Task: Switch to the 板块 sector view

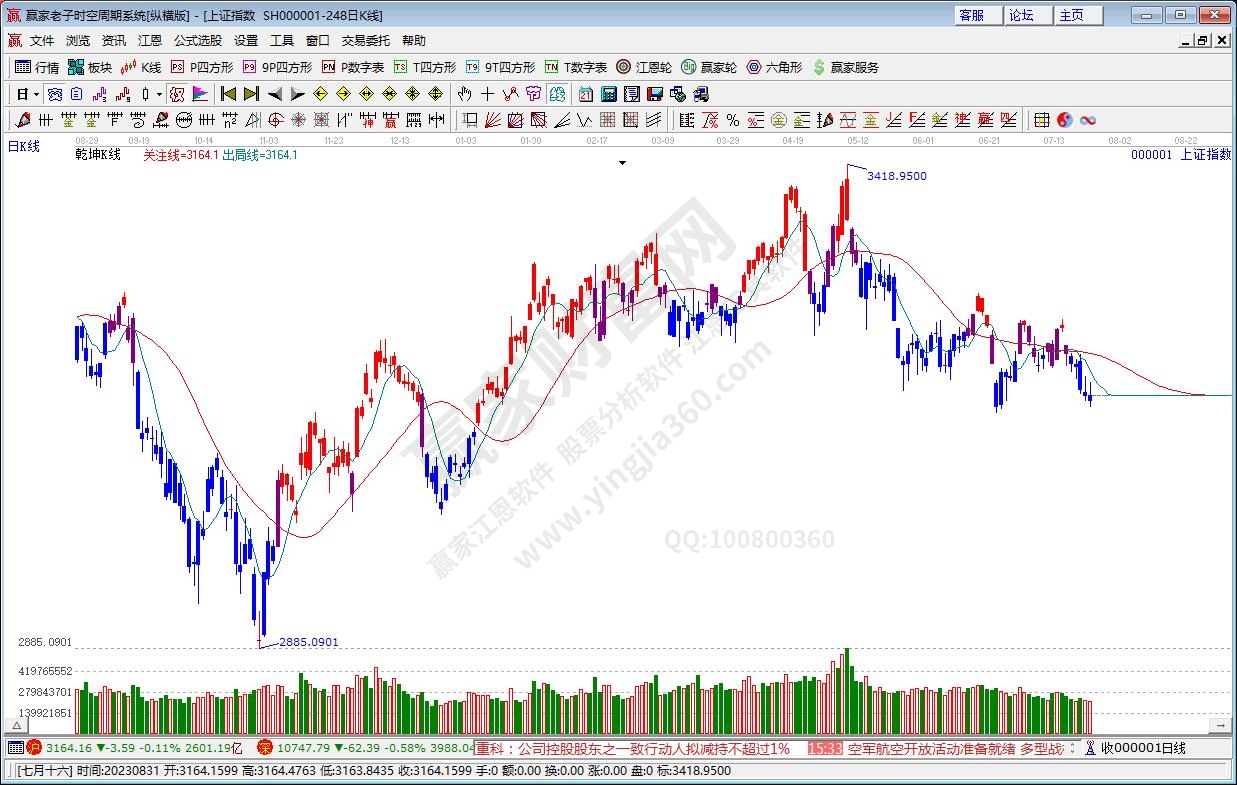Action: click(x=89, y=67)
